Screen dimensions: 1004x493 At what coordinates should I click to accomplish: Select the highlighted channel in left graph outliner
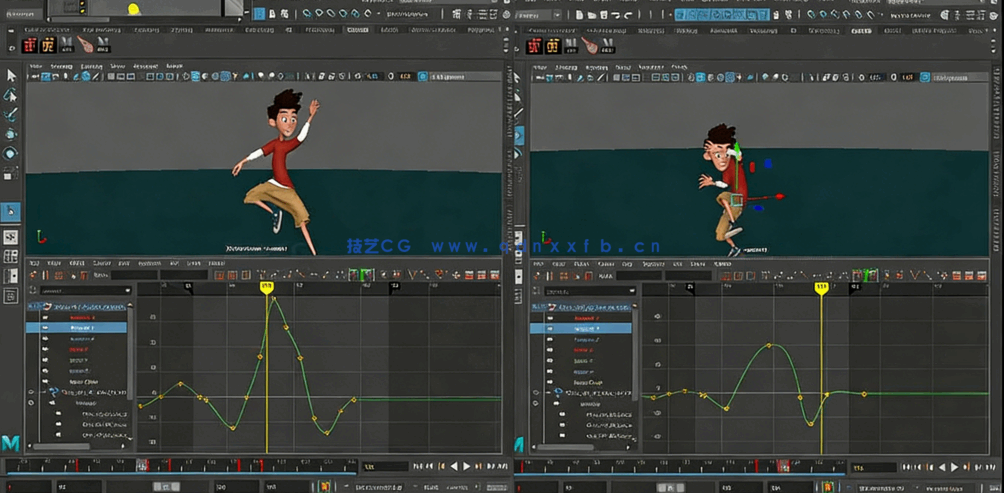83,328
